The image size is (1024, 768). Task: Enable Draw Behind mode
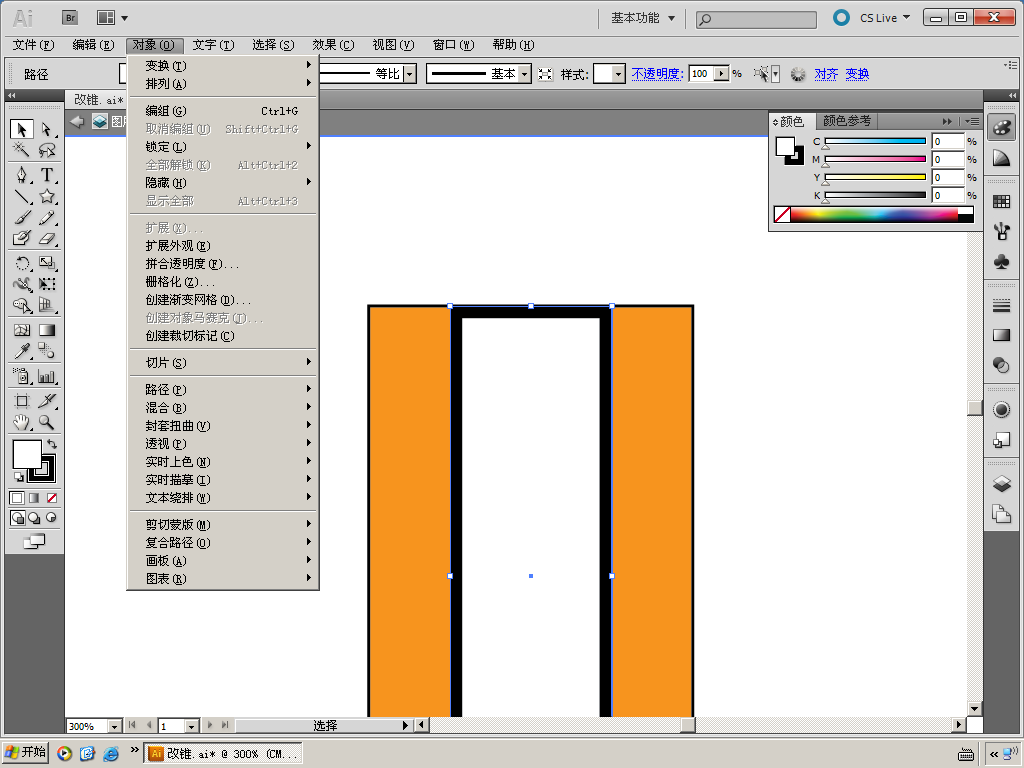[x=34, y=518]
